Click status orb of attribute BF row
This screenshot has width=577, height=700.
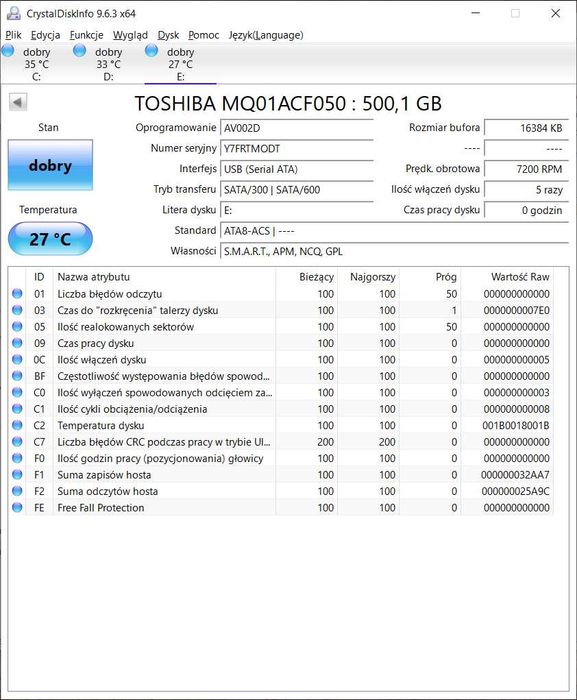pyautogui.click(x=17, y=376)
